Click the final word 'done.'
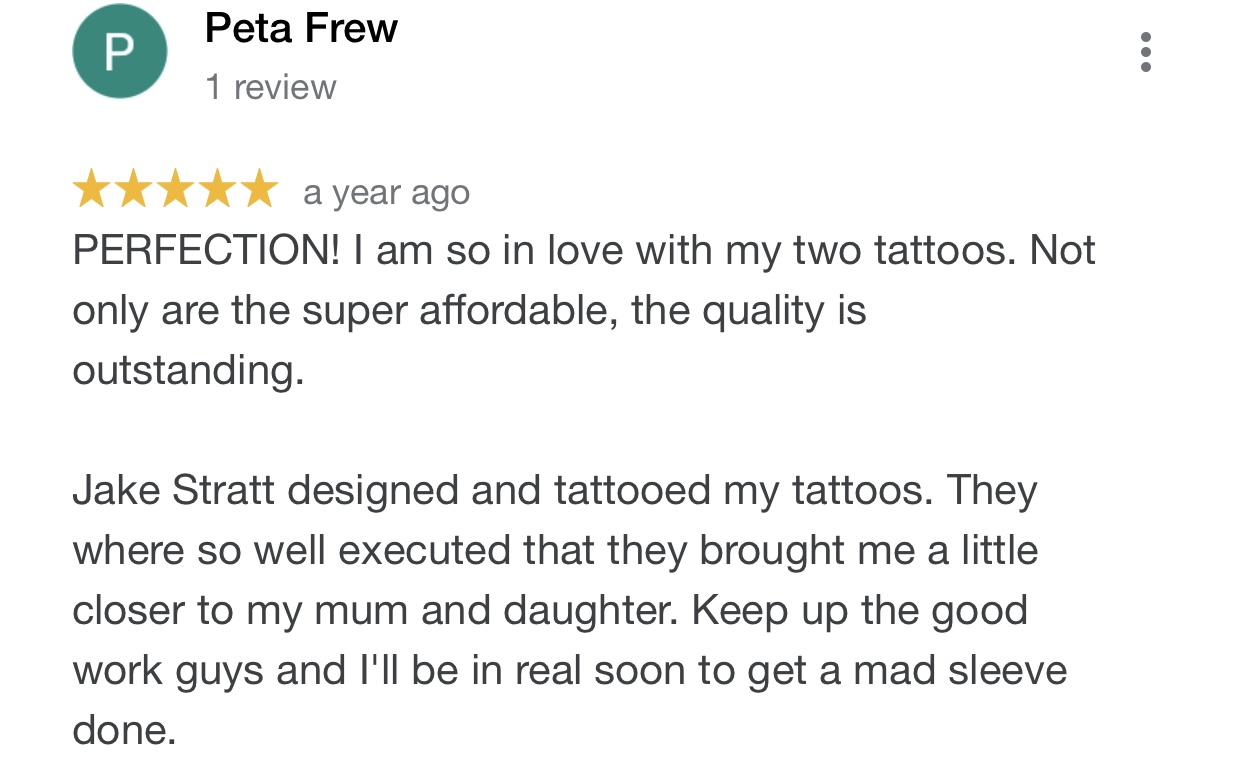The width and height of the screenshot is (1242, 777). pos(125,730)
